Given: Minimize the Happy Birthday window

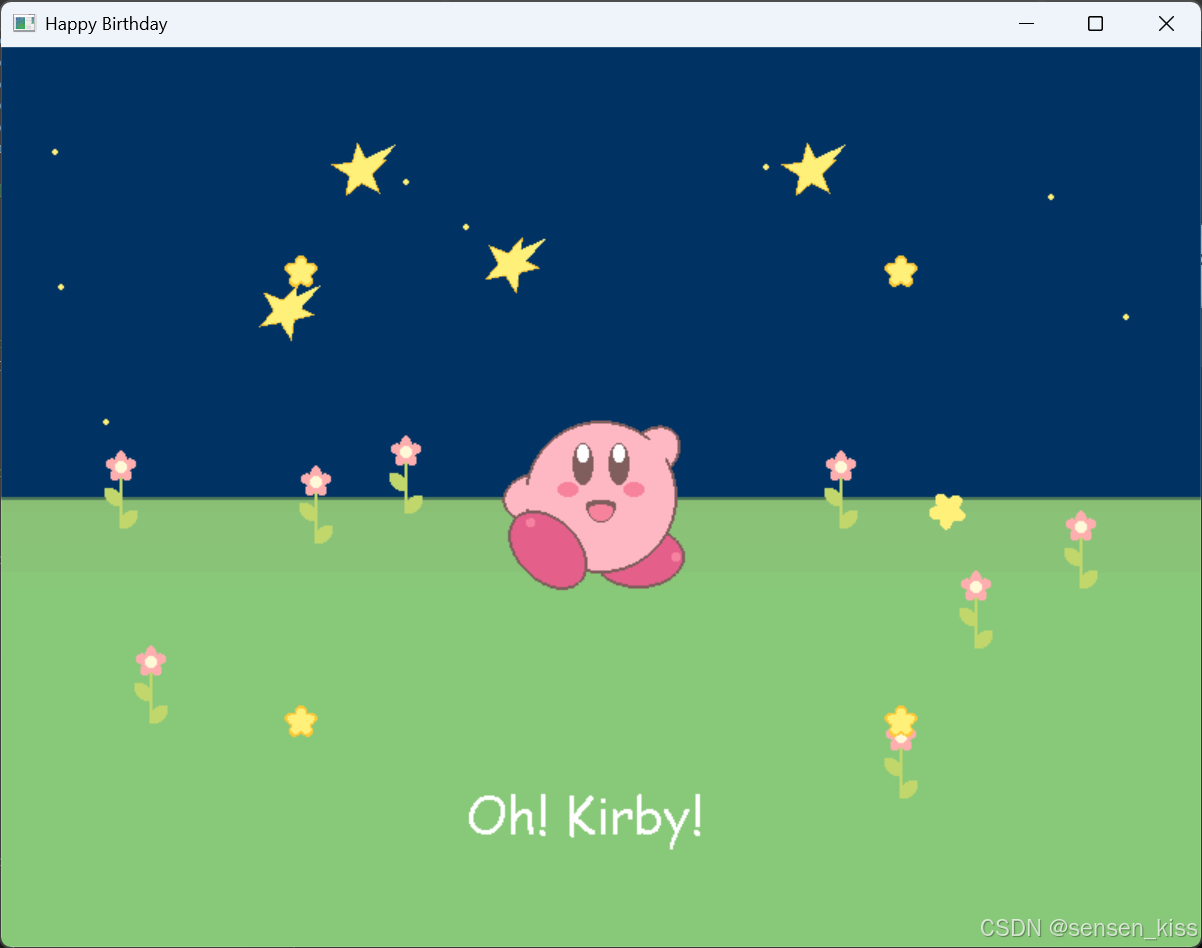Looking at the screenshot, I should 1026,23.
